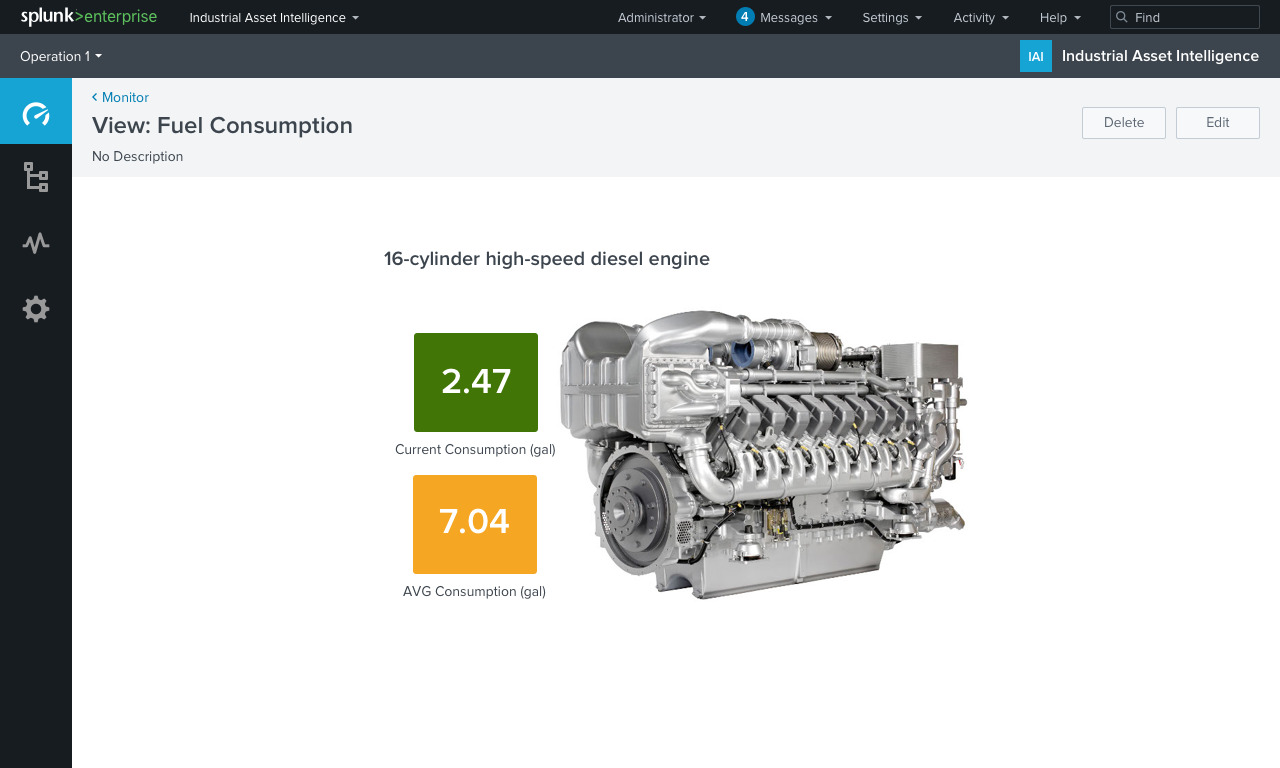This screenshot has height=768, width=1280.
Task: Click the magnifier icon in the Find box
Action: (1121, 17)
